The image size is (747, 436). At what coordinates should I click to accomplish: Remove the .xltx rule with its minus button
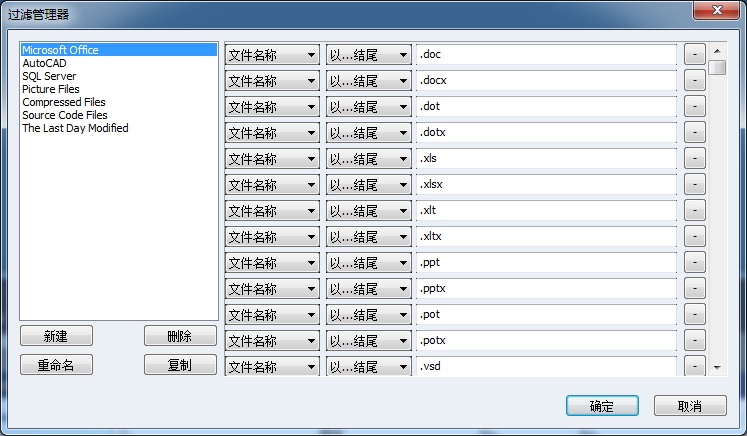pos(695,236)
